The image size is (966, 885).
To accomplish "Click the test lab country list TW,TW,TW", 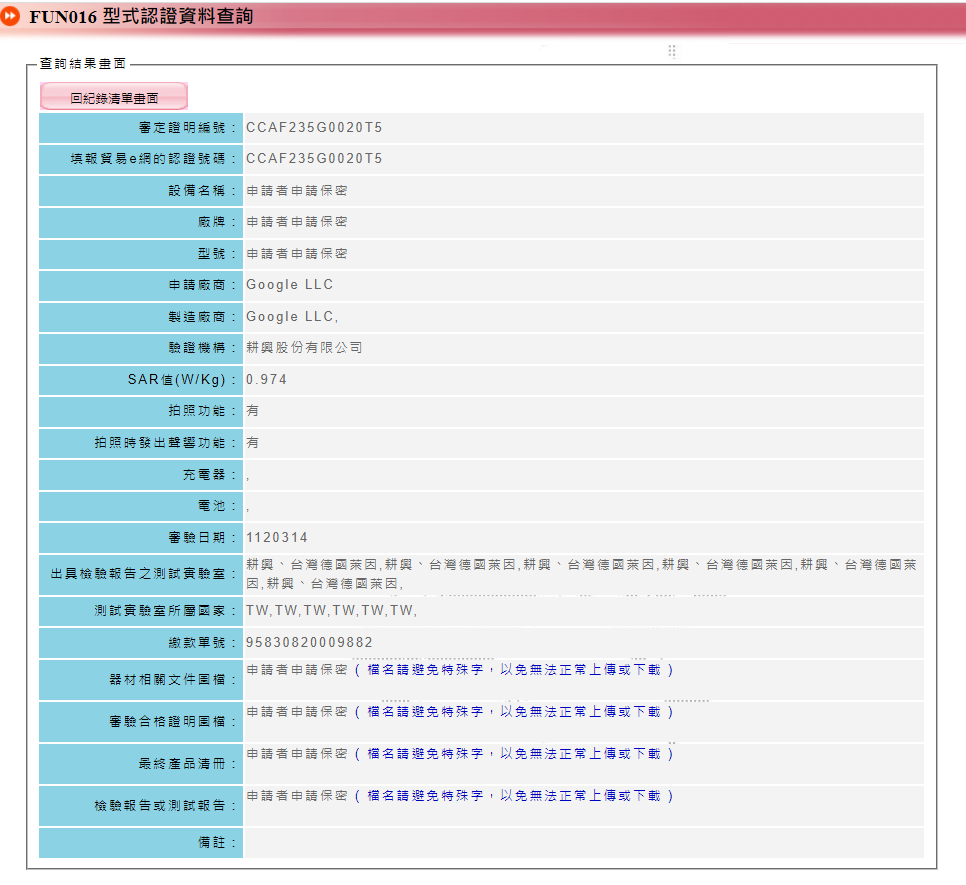I will coord(331,611).
